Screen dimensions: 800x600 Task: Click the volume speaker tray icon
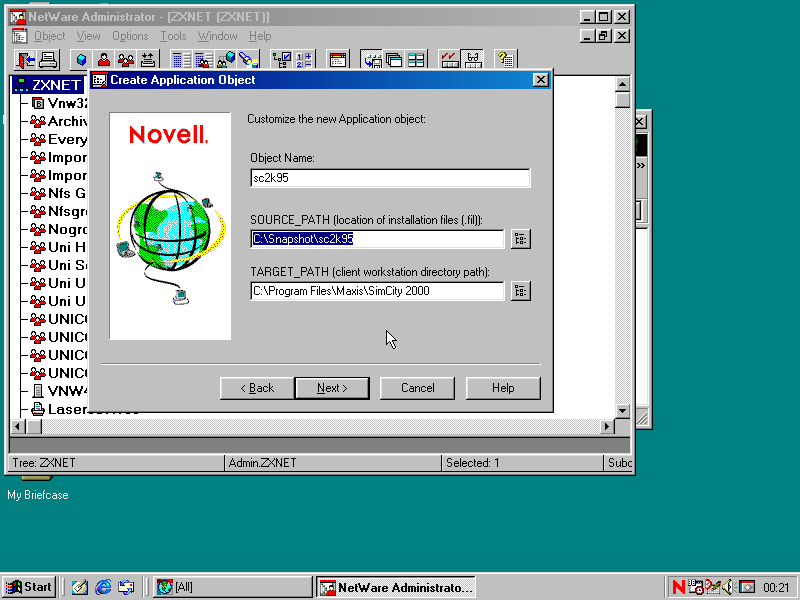pos(727,587)
